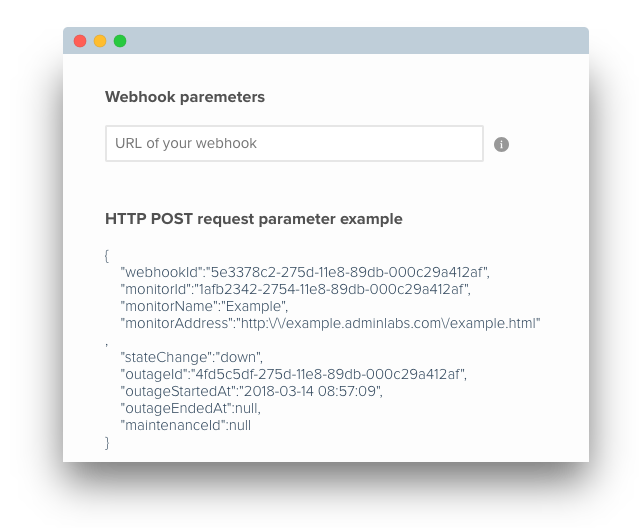
Task: Click the outageEndedAt null line
Action: [190, 408]
